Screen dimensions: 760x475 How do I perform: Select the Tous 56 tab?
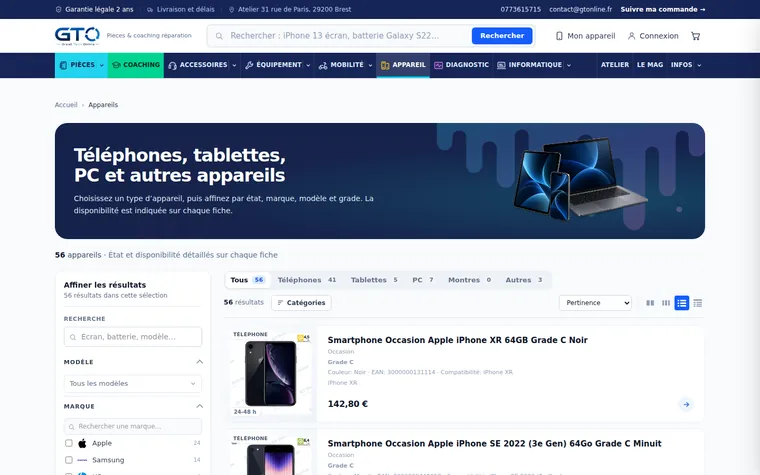coord(247,280)
